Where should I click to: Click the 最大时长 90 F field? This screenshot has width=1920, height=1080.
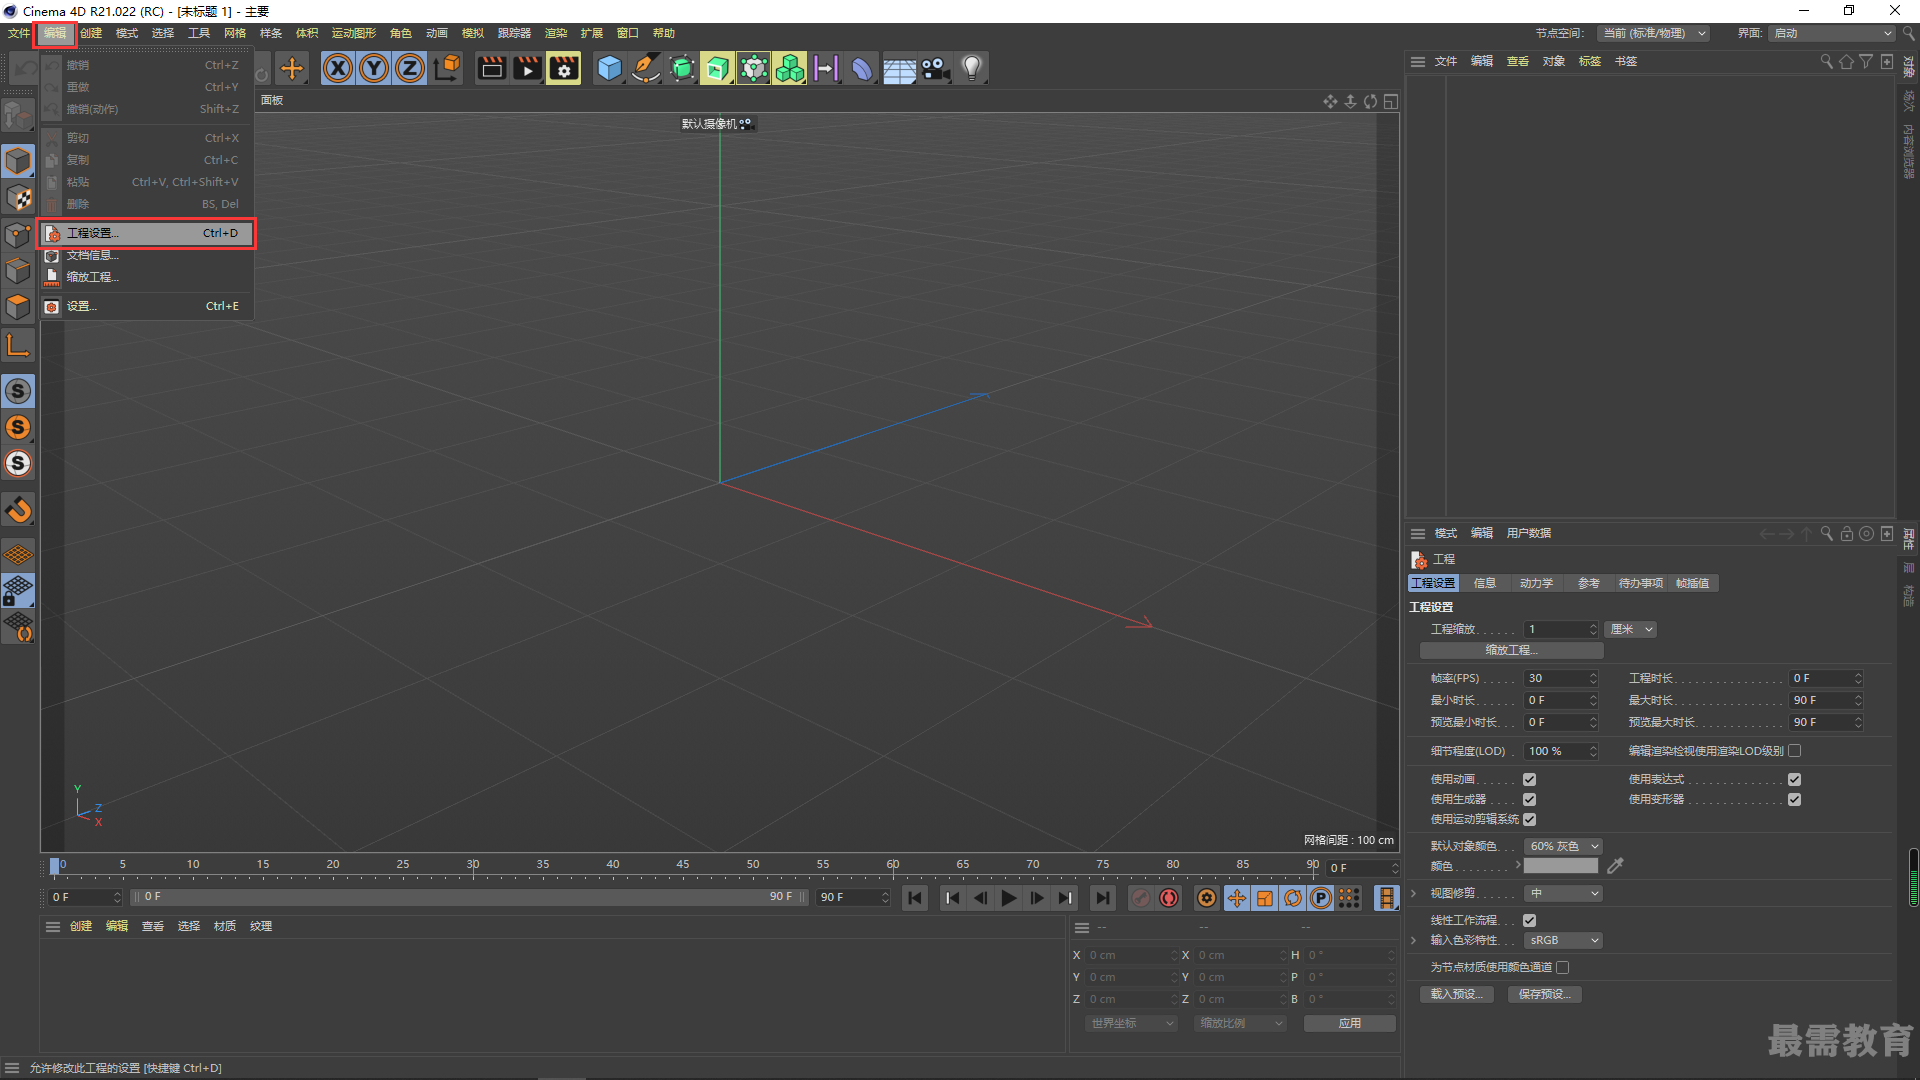[1826, 701]
